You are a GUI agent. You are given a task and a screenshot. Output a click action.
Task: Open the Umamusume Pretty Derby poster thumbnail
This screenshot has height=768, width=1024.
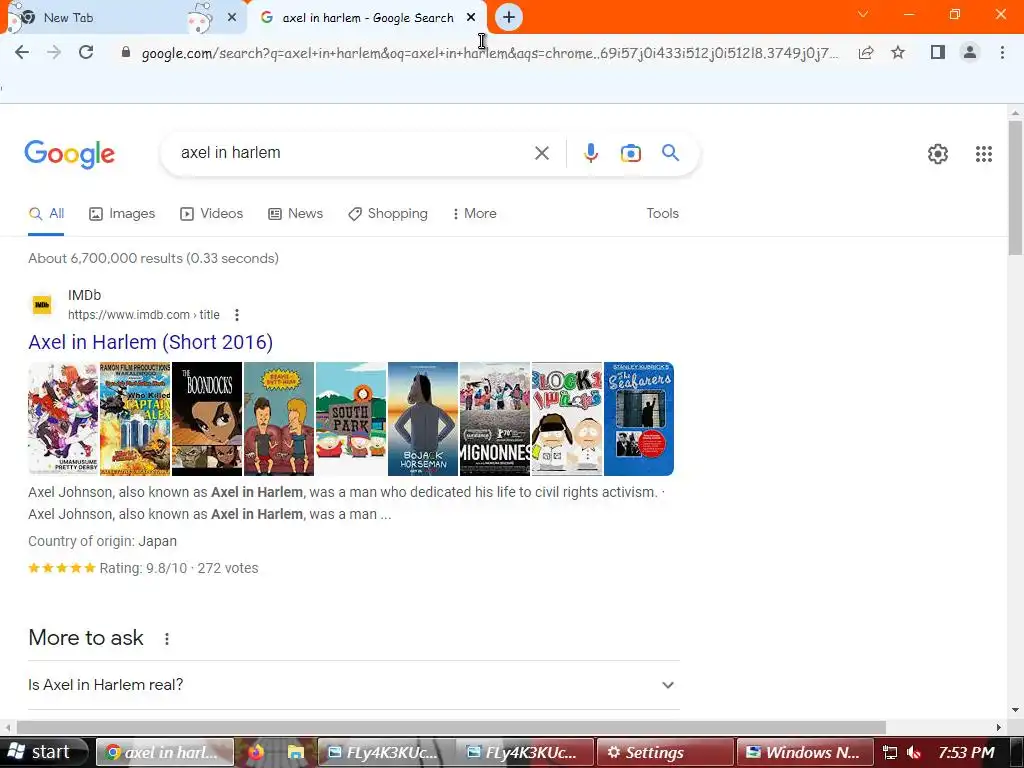pyautogui.click(x=63, y=419)
